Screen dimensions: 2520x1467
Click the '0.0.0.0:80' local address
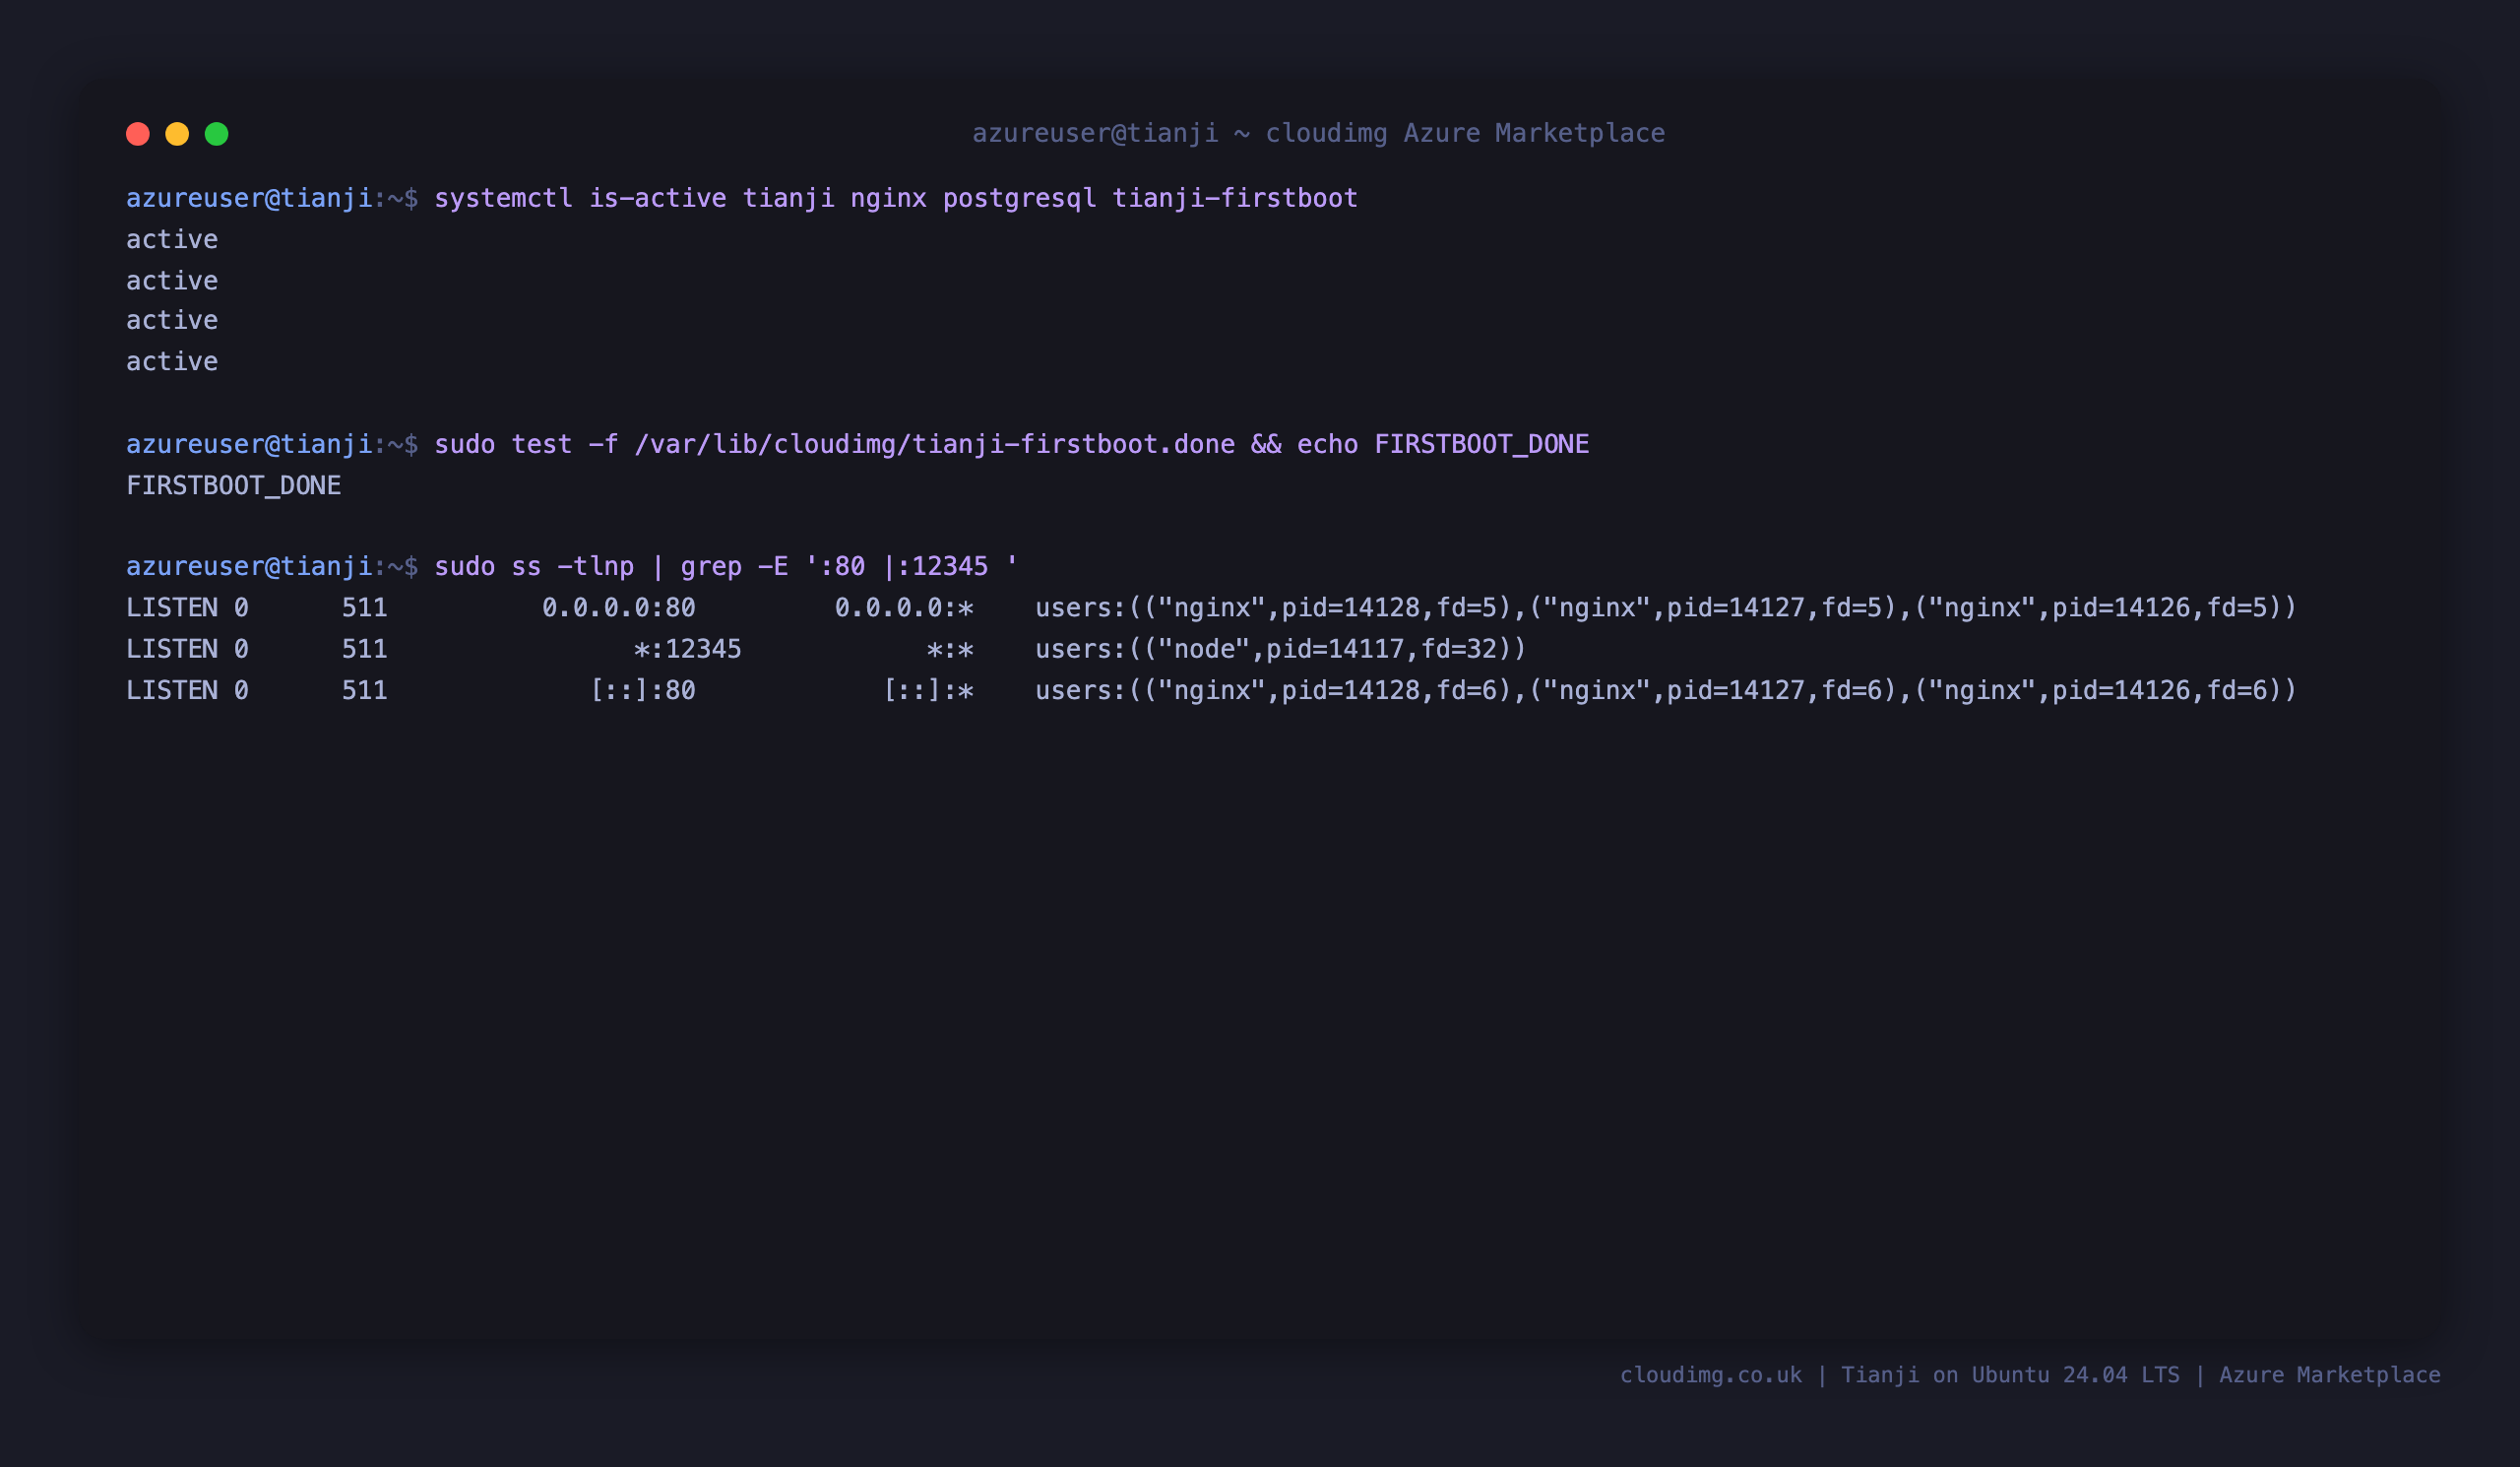click(619, 608)
